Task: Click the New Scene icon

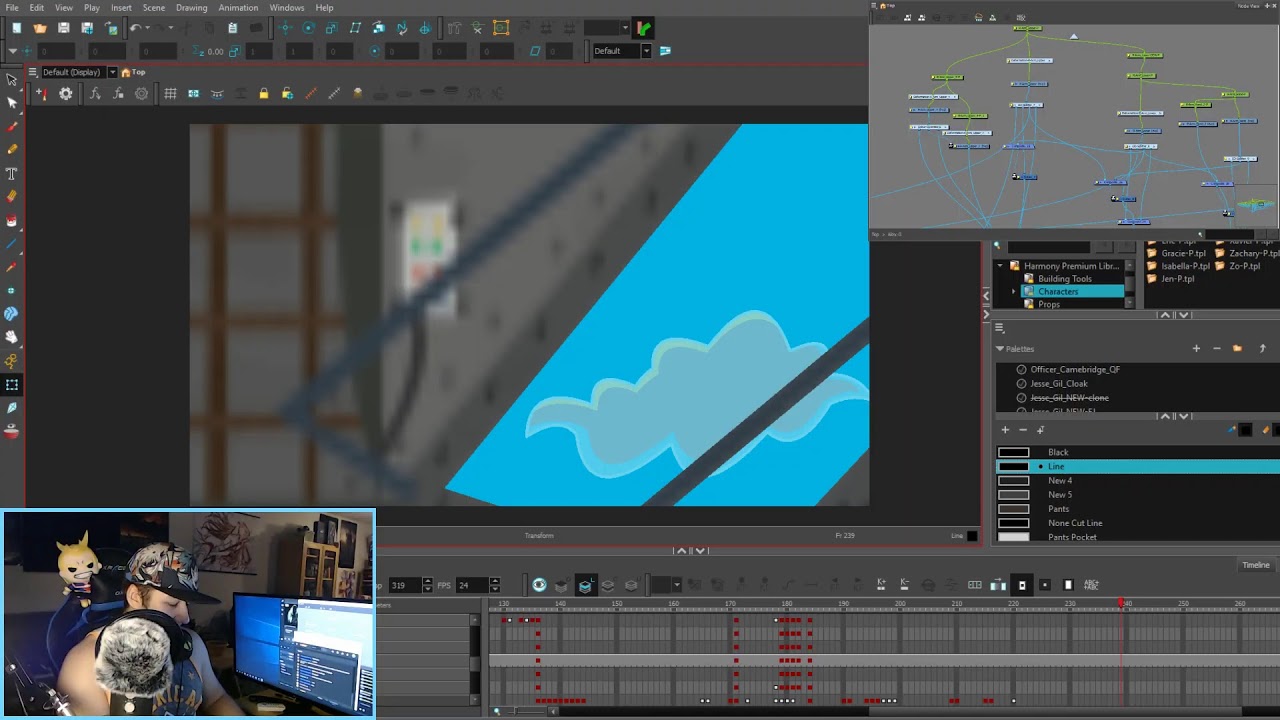Action: (16, 28)
